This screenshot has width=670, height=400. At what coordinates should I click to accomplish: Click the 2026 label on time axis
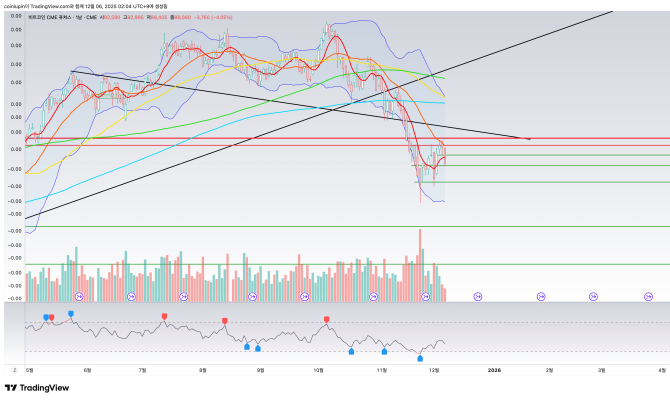tap(493, 369)
